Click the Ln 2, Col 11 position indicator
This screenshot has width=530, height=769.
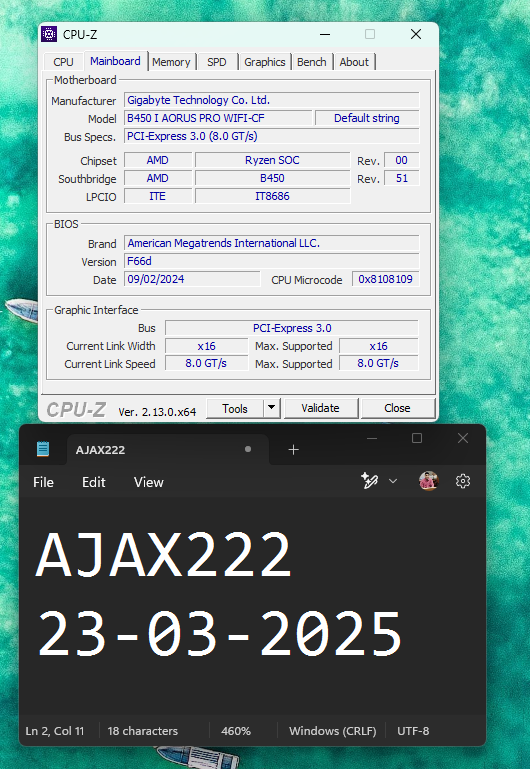(55, 731)
